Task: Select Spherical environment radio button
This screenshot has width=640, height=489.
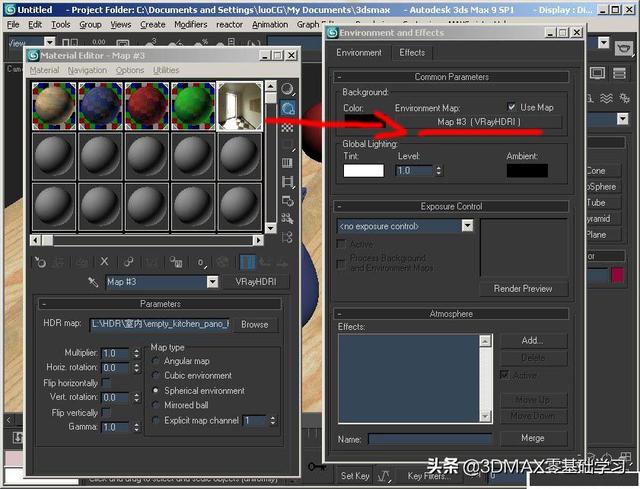Action: point(156,391)
